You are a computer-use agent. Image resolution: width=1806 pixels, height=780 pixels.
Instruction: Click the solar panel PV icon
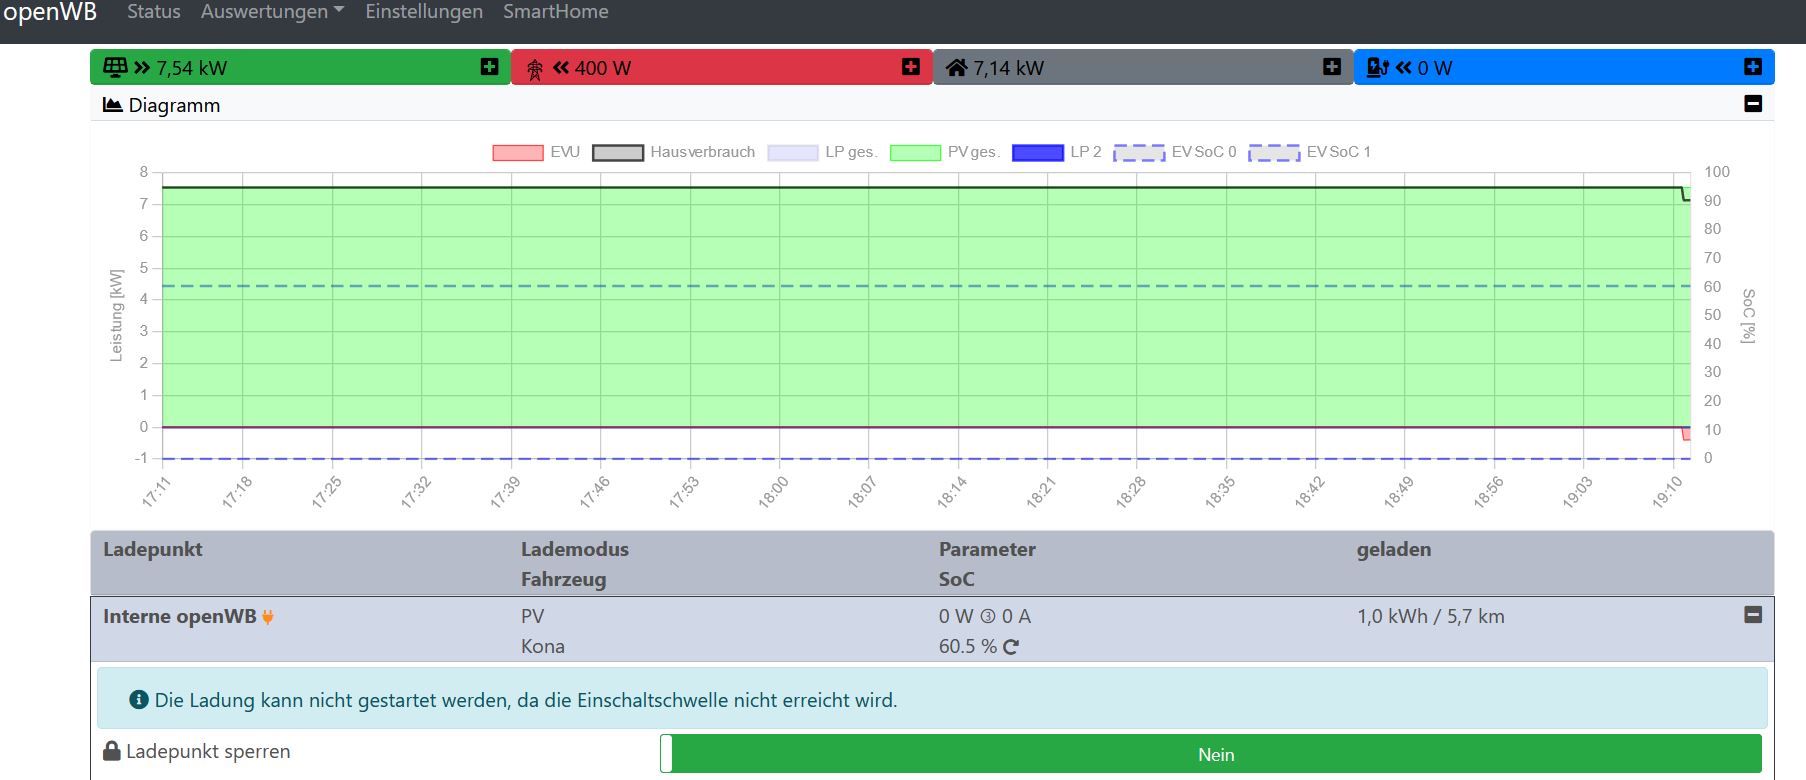115,67
